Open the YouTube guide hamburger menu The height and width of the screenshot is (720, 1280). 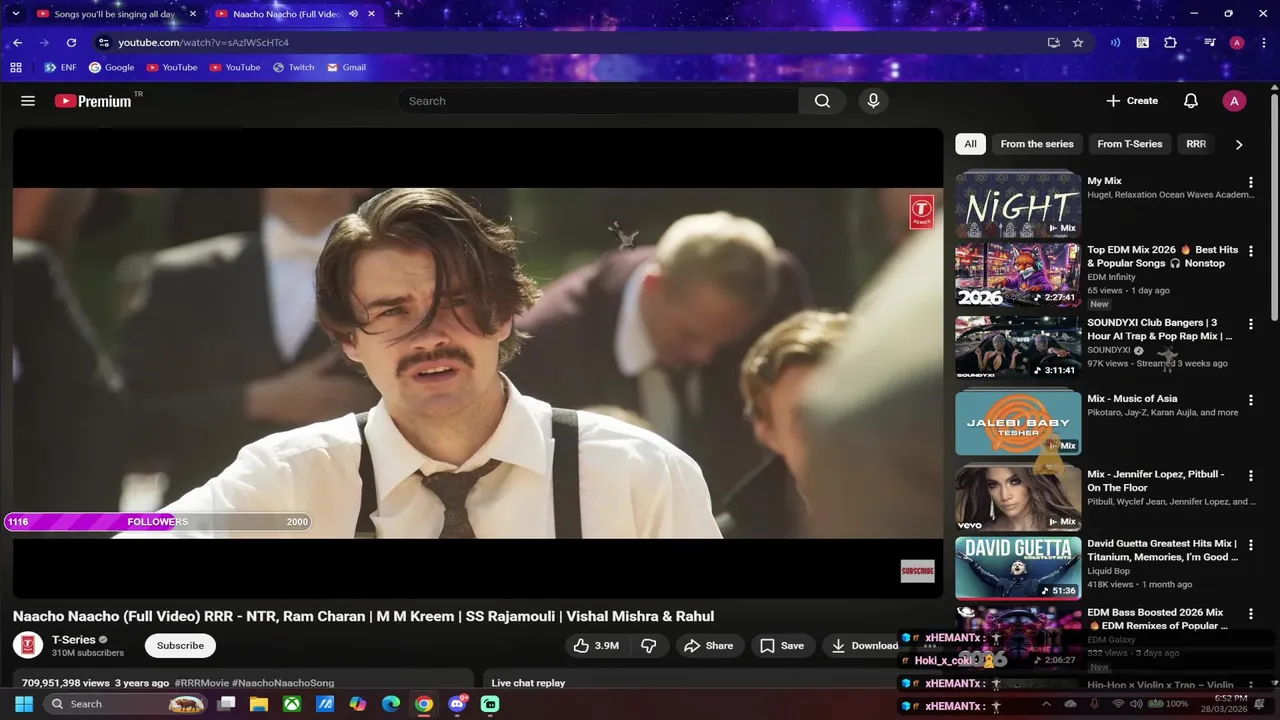point(28,101)
